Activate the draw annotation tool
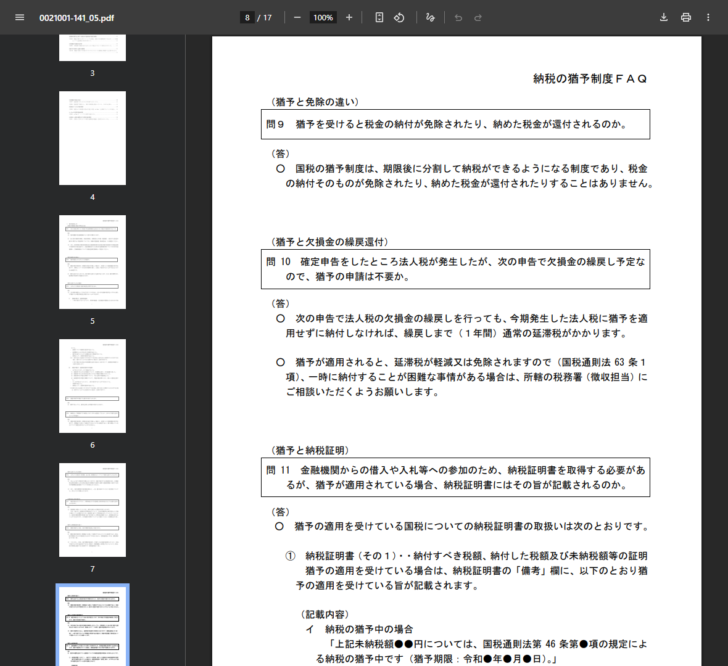This screenshot has height=666, width=728. (x=430, y=18)
